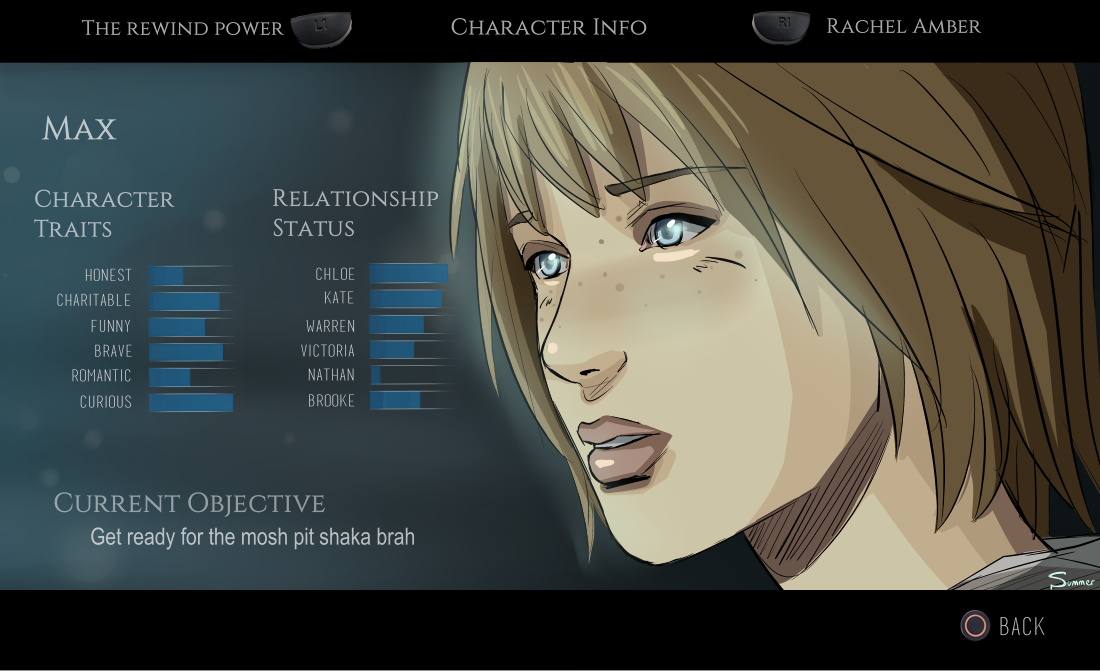
Task: Switch to the Rachel Amber page
Action: (903, 26)
